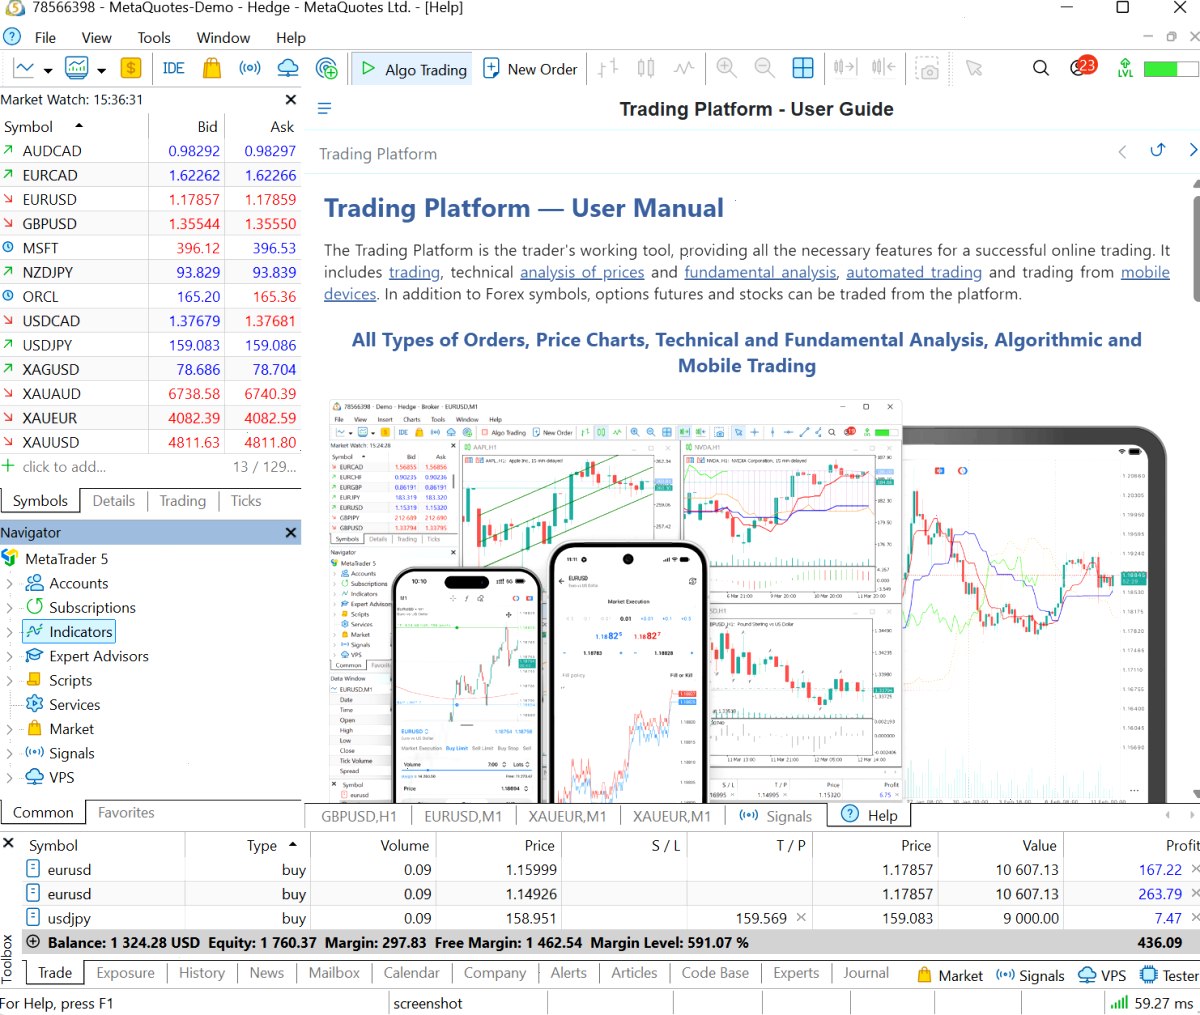Screen dimensions: 1200x1015
Task: Select the bar chart type icon
Action: 608,68
